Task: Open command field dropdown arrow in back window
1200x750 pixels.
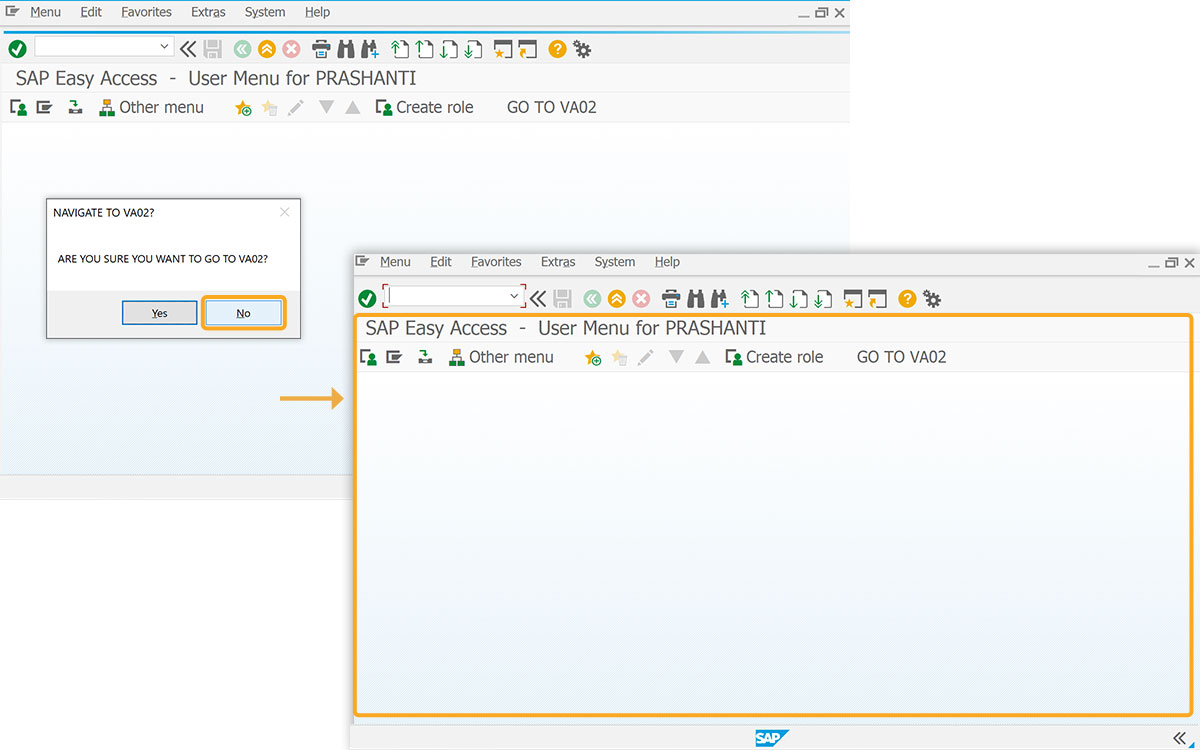Action: tap(165, 47)
